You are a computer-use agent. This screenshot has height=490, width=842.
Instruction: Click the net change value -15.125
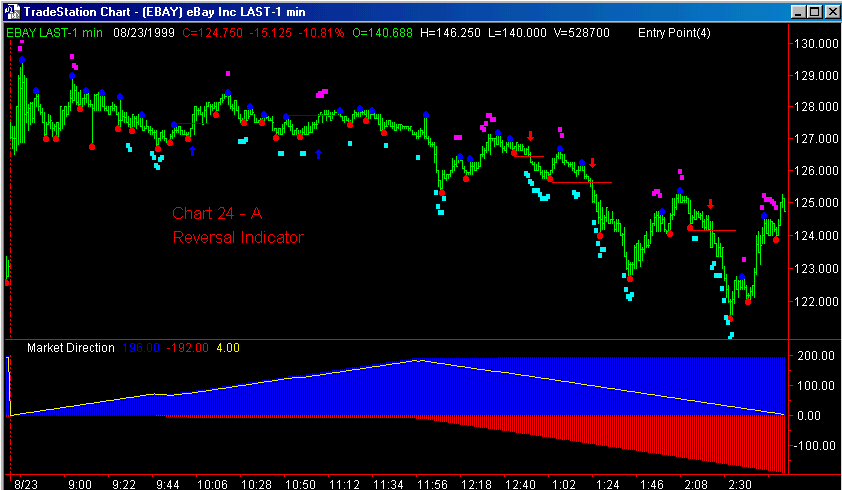(x=271, y=33)
